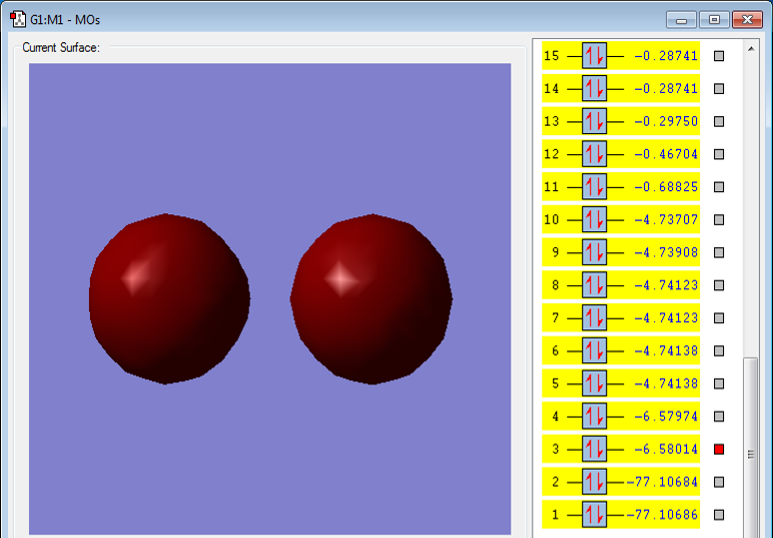
Task: Click the orbital number 10 label
Action: (x=551, y=219)
